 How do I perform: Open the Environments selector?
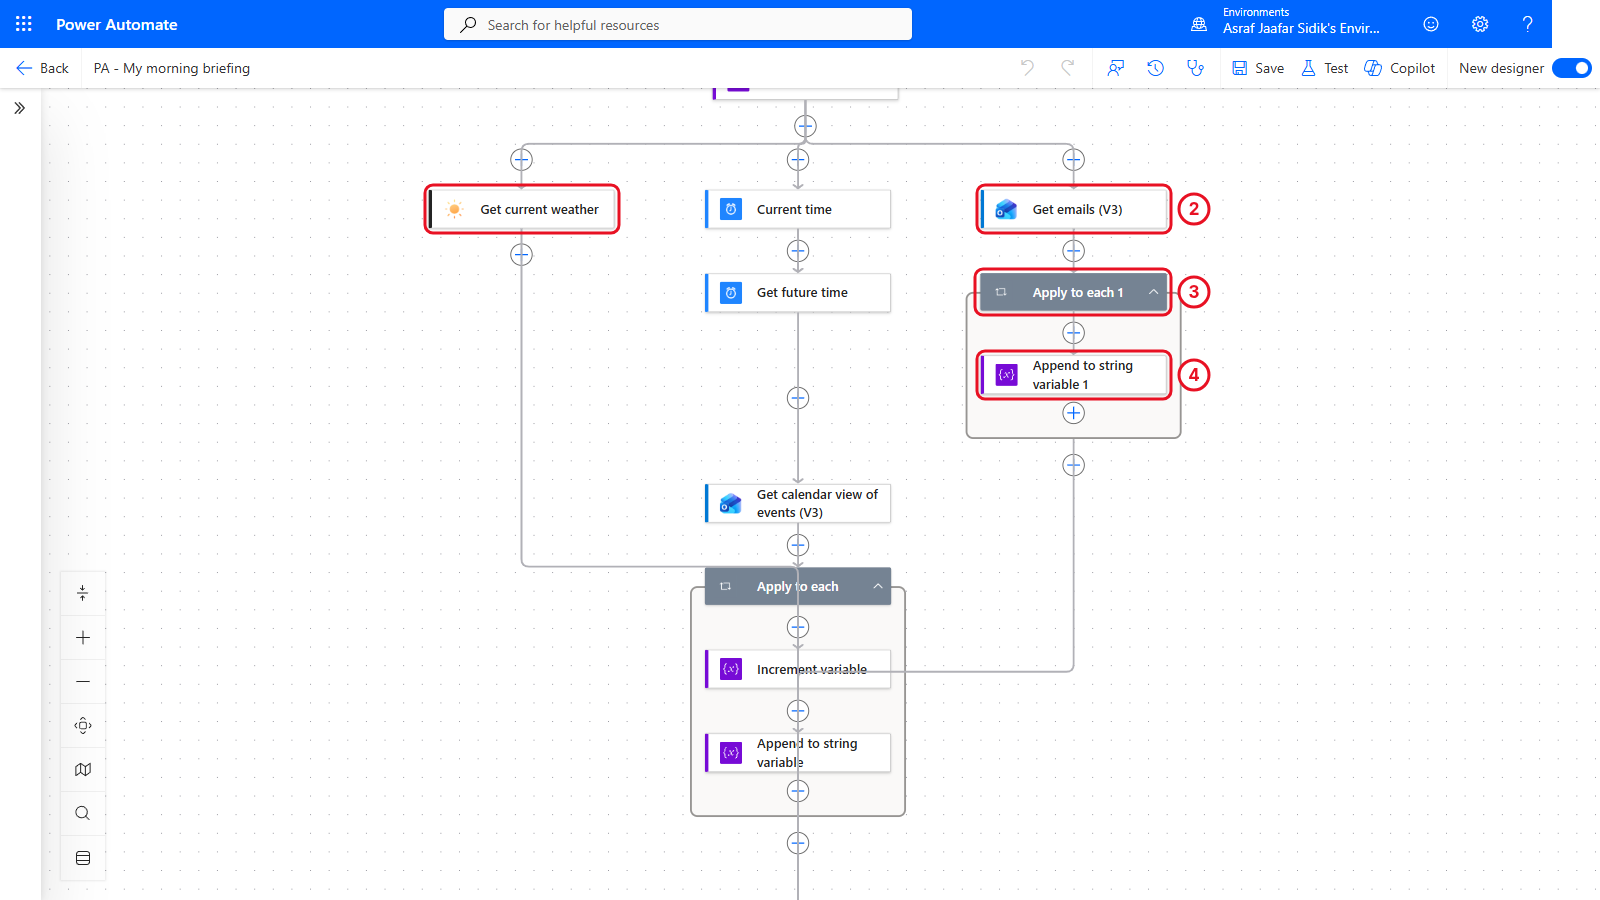tap(1285, 21)
